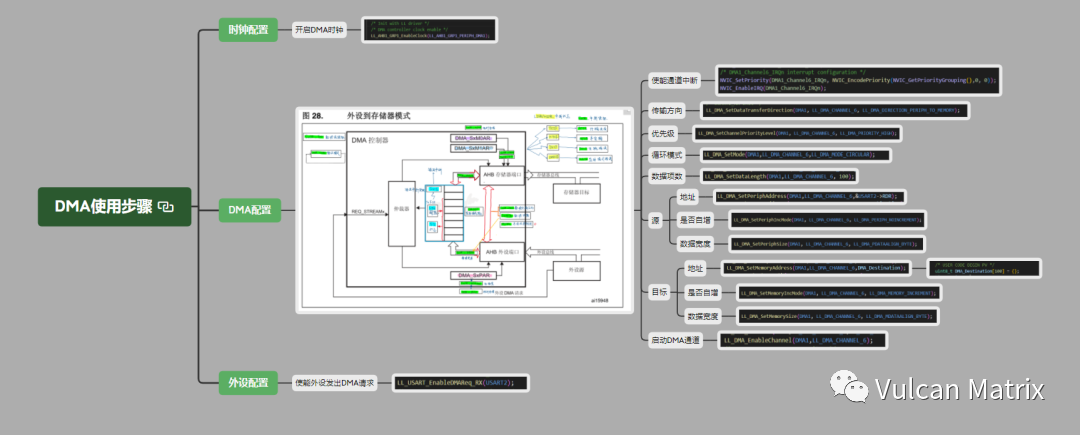
Task: Open the 外设到存储器模式 diagram image
Action: click(x=464, y=210)
